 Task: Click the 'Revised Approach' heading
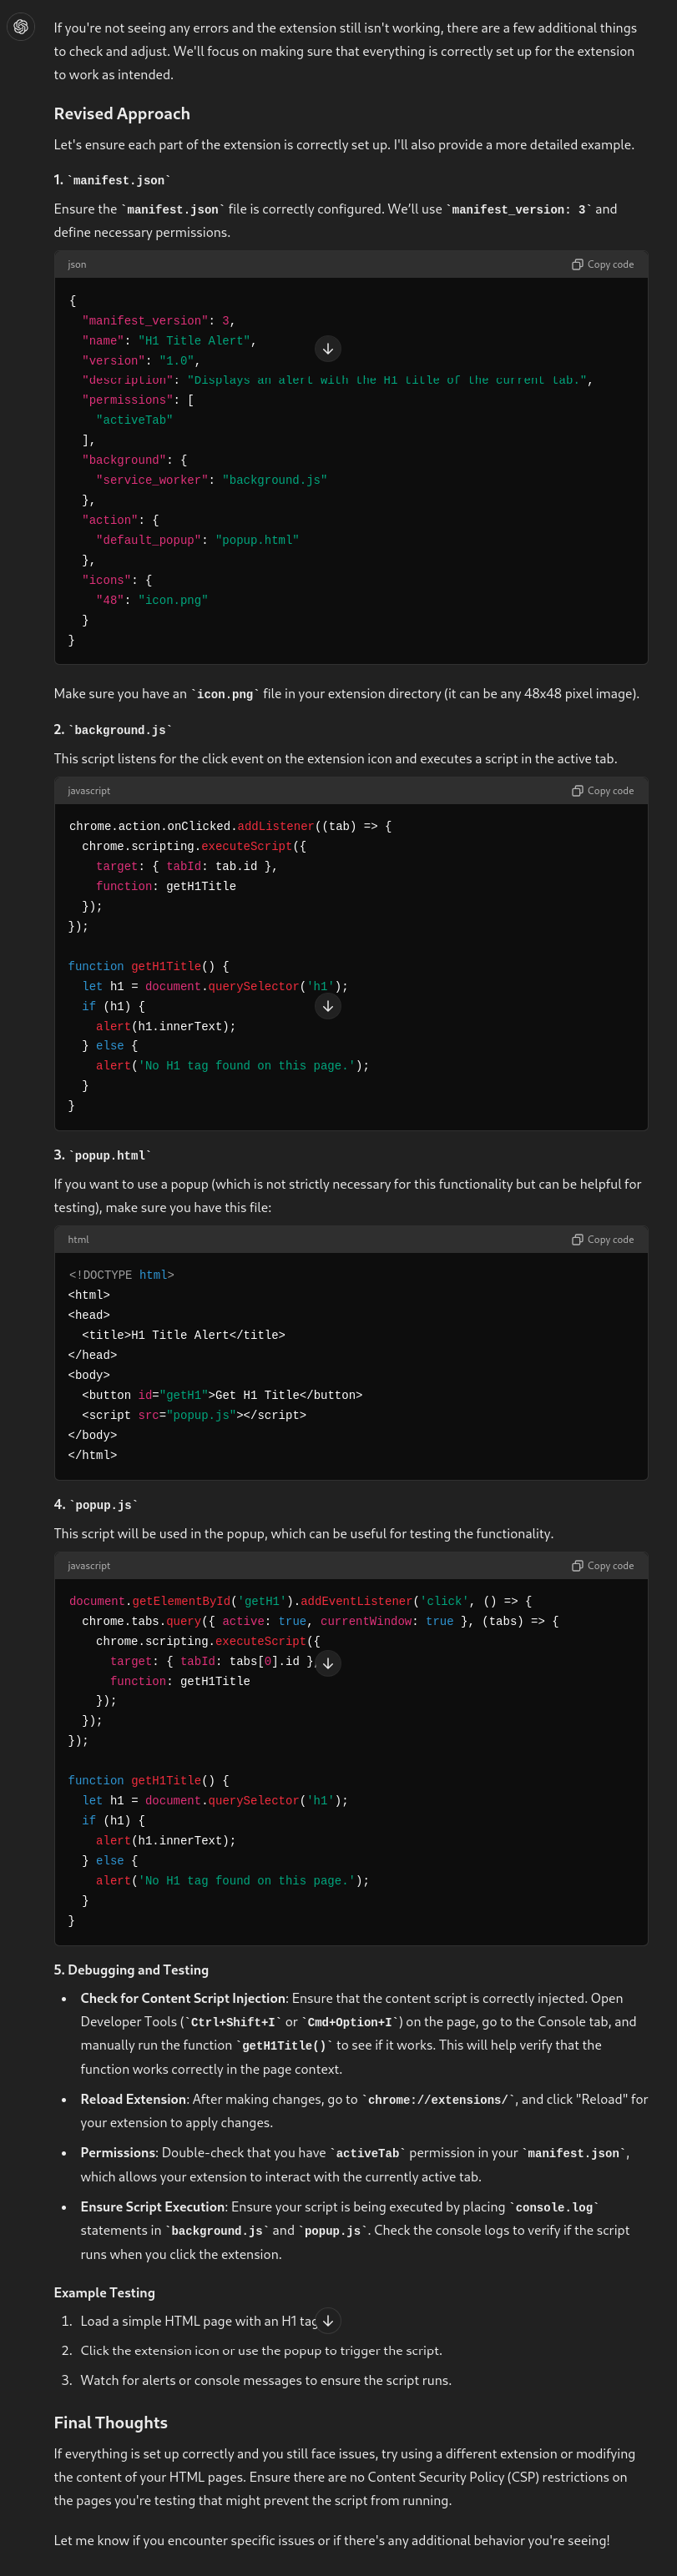pos(122,114)
